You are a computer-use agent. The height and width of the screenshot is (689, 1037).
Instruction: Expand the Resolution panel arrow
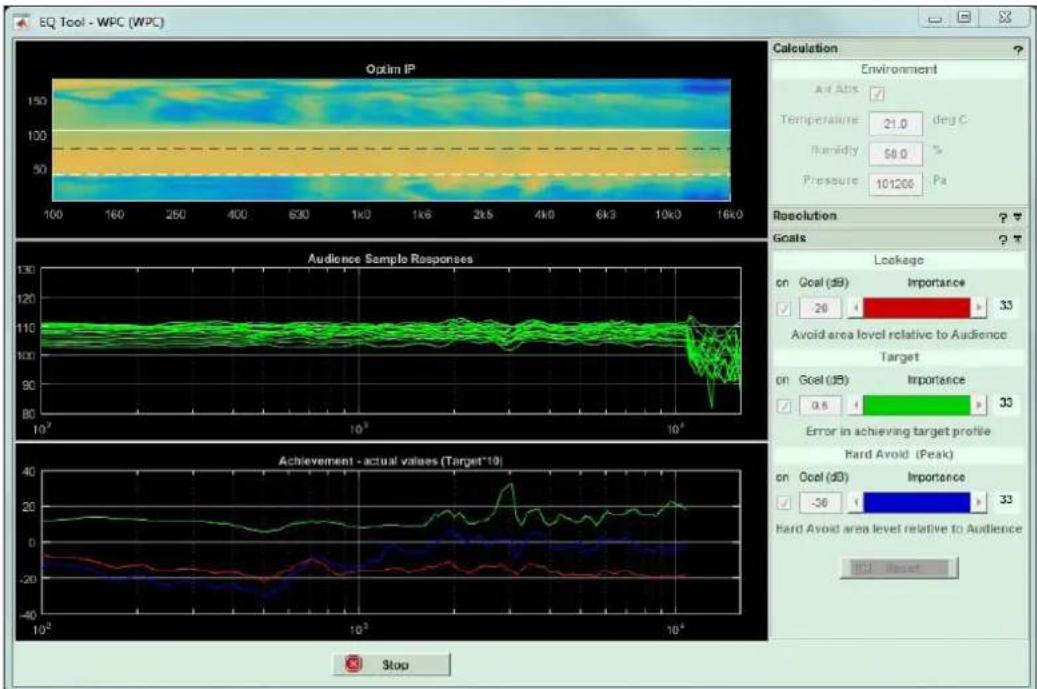(1018, 217)
